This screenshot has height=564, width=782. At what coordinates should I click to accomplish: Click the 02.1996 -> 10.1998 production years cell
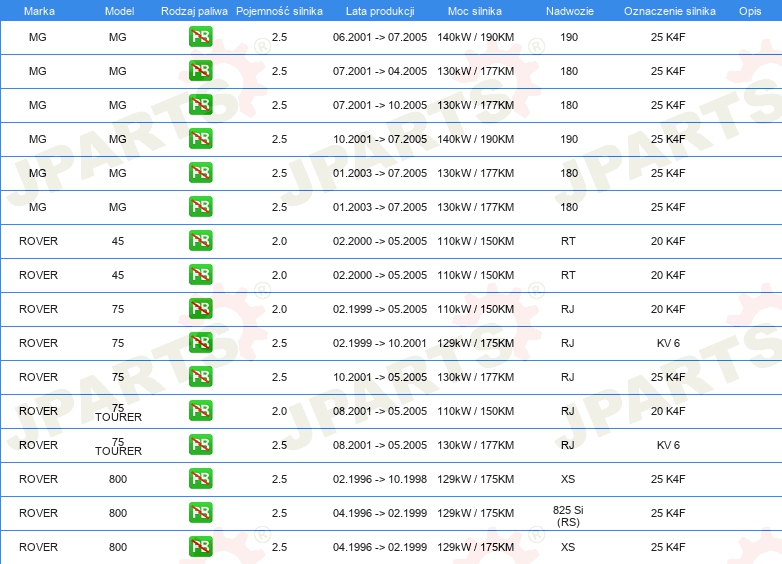[379, 479]
